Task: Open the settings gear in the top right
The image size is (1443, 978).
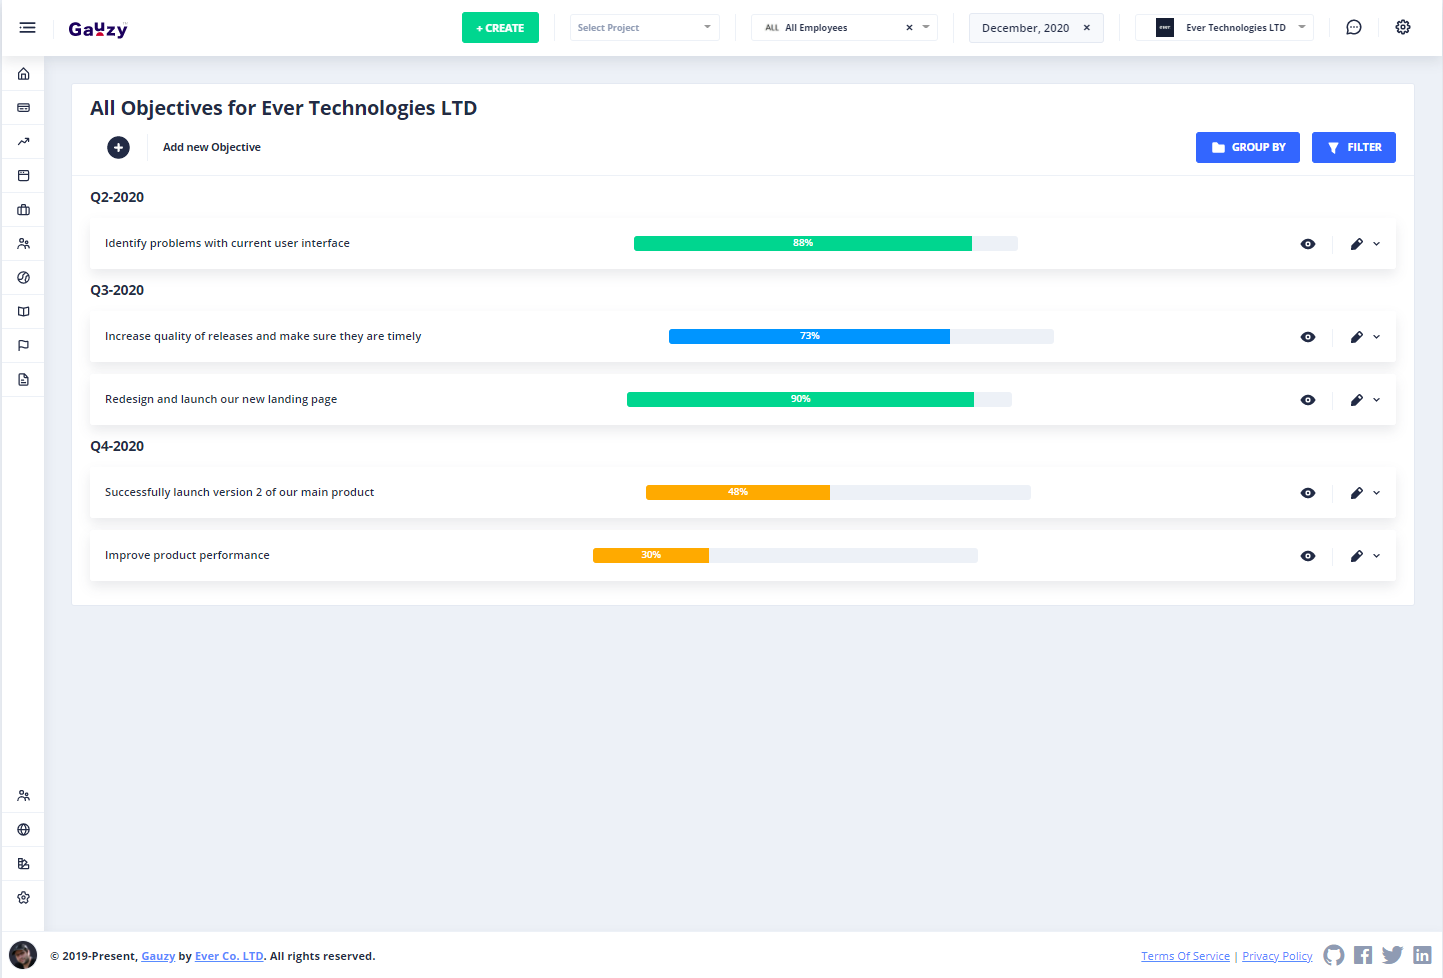Action: click(x=1403, y=28)
